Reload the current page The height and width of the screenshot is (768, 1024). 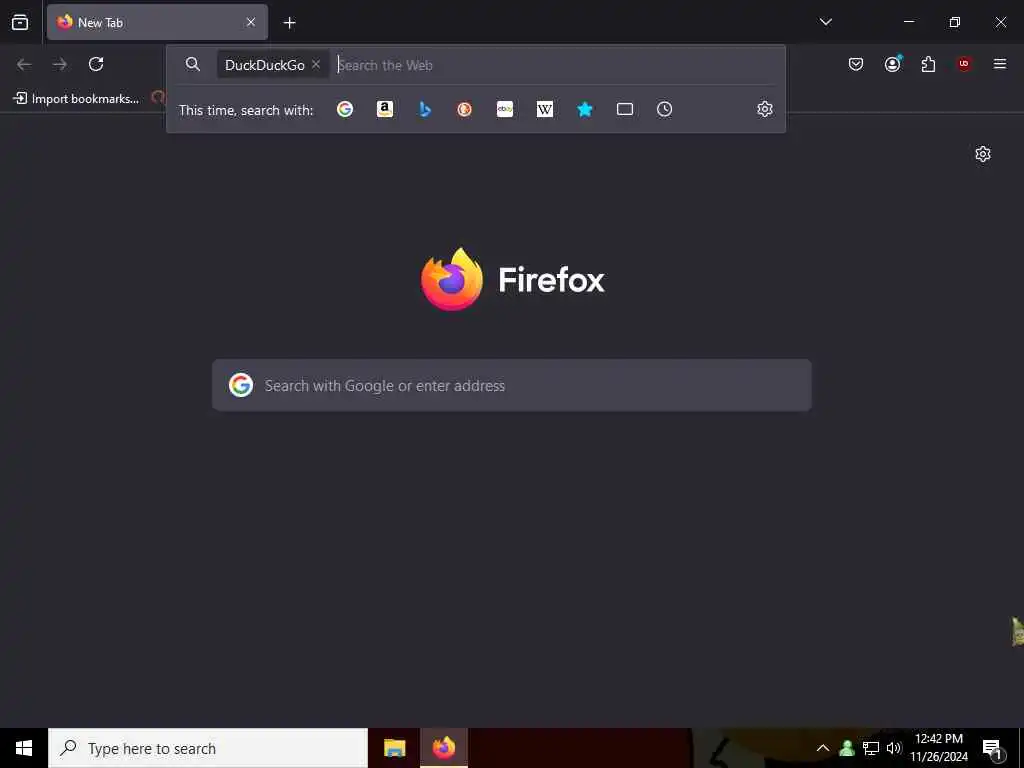[x=96, y=64]
